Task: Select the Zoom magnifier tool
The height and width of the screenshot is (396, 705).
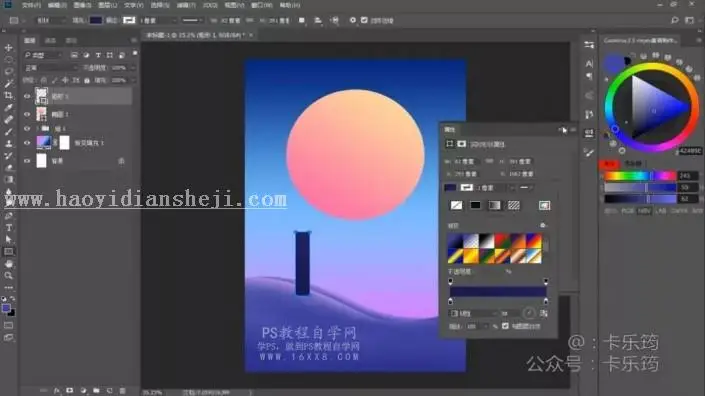Action: [x=9, y=276]
